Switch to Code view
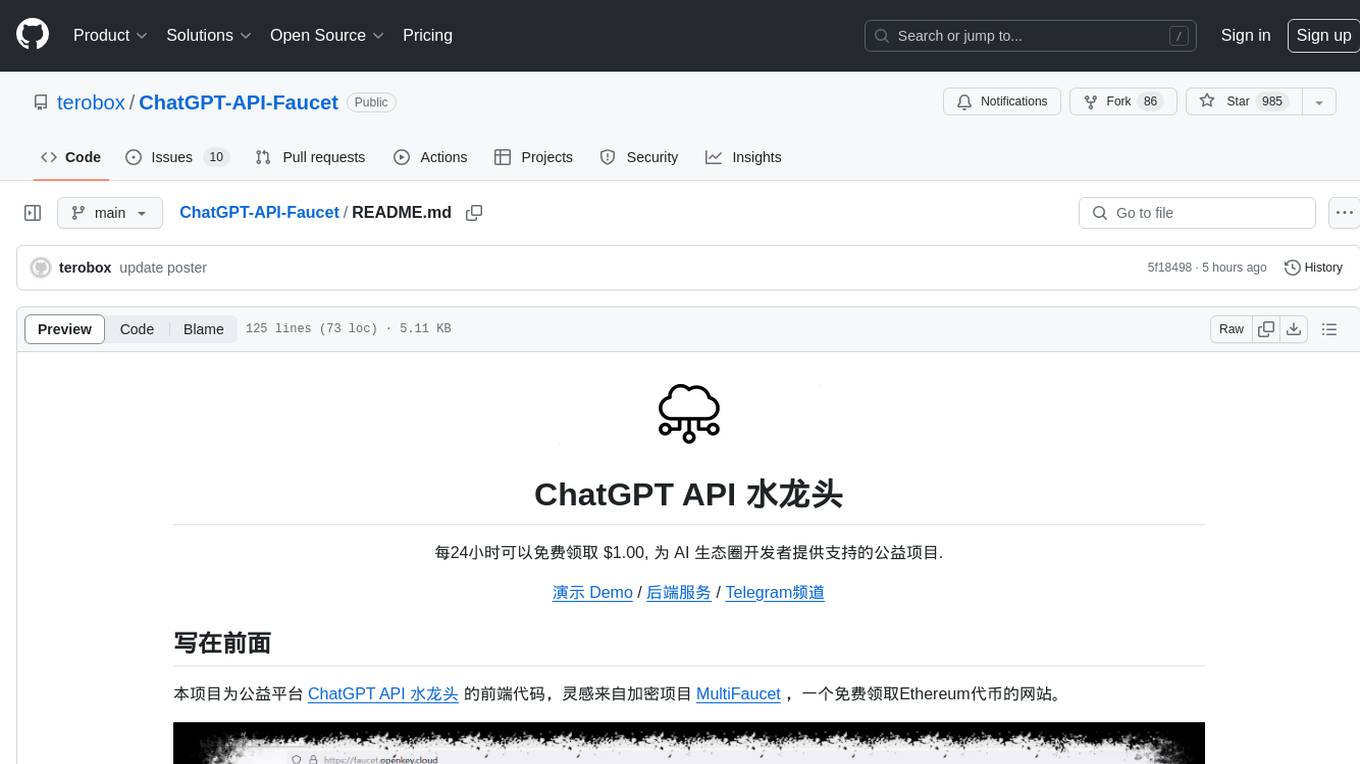The image size is (1360, 764). point(137,329)
